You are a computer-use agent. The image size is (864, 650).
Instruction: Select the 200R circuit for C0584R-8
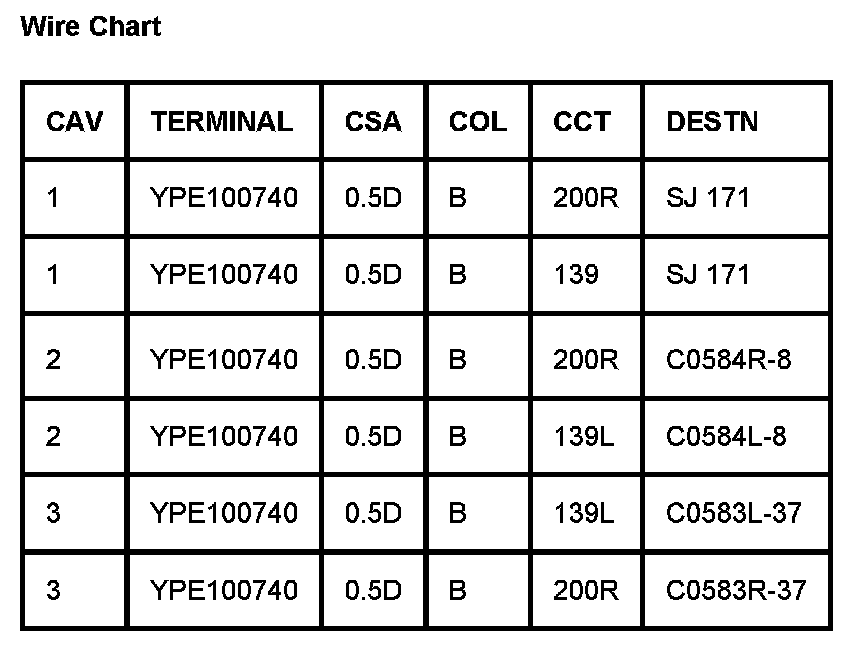[x=586, y=359]
